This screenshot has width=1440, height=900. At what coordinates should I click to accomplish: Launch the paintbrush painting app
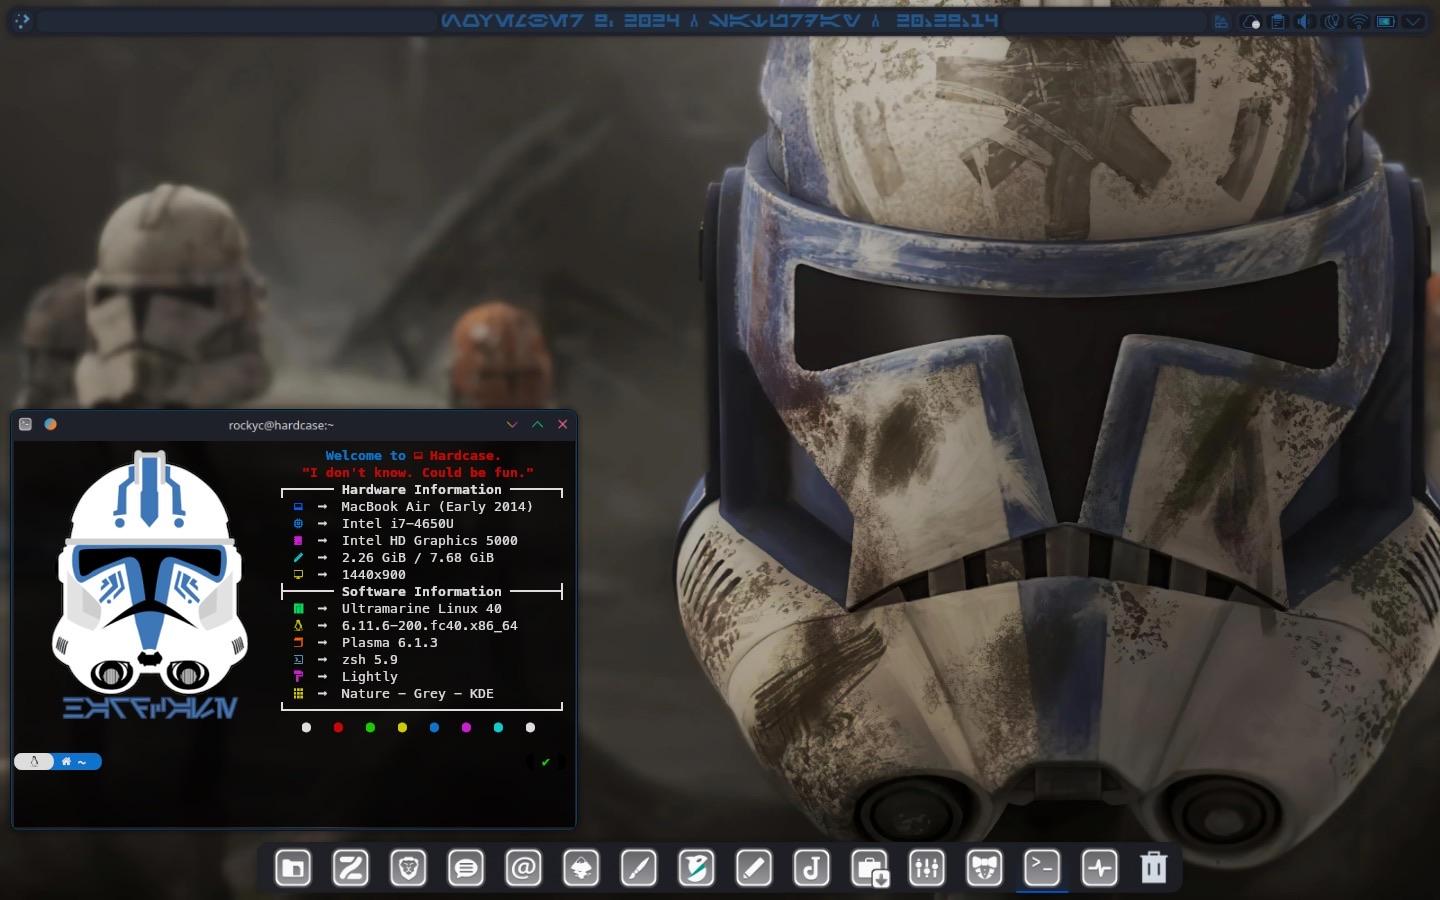click(x=639, y=868)
